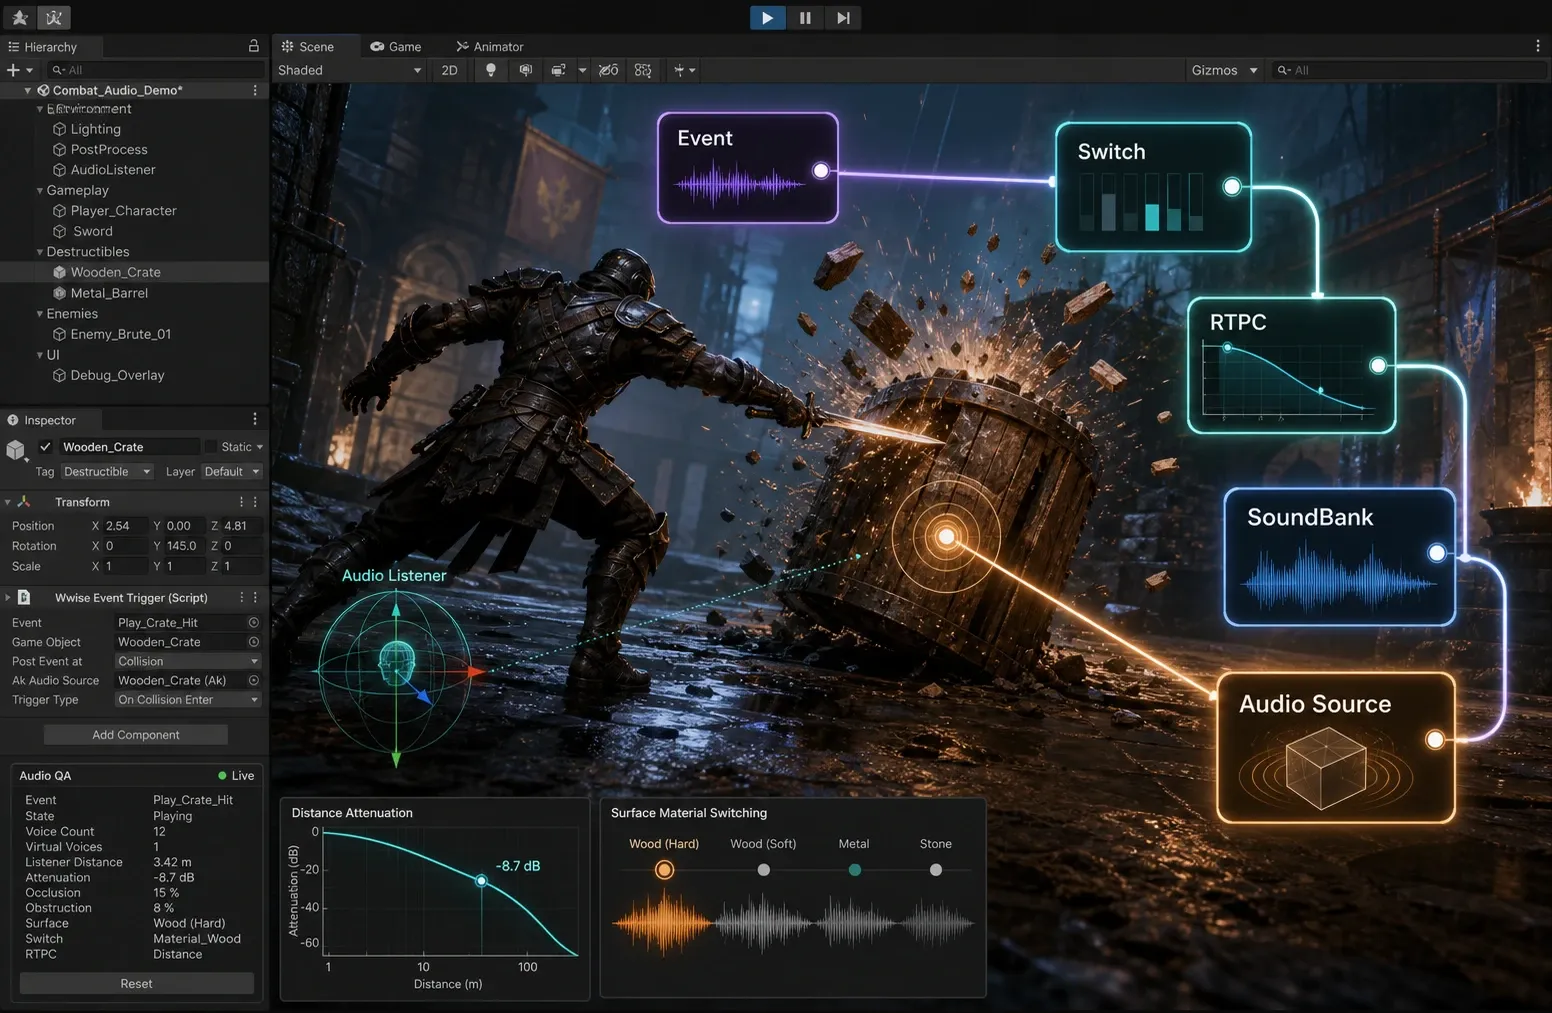Collapse the Destructibles tree group

click(40, 252)
